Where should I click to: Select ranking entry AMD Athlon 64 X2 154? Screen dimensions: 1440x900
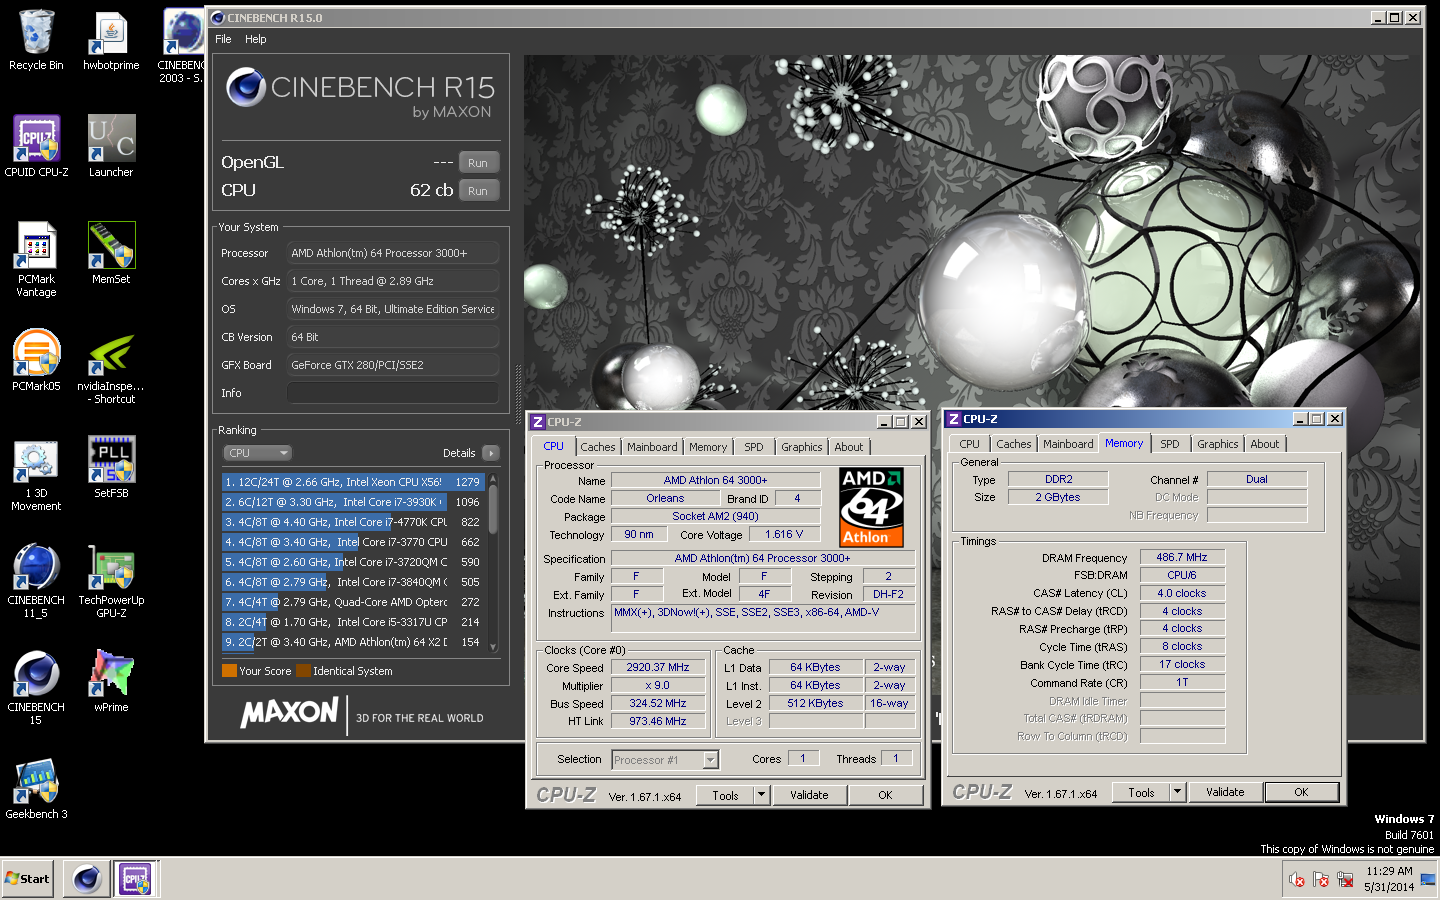[353, 642]
